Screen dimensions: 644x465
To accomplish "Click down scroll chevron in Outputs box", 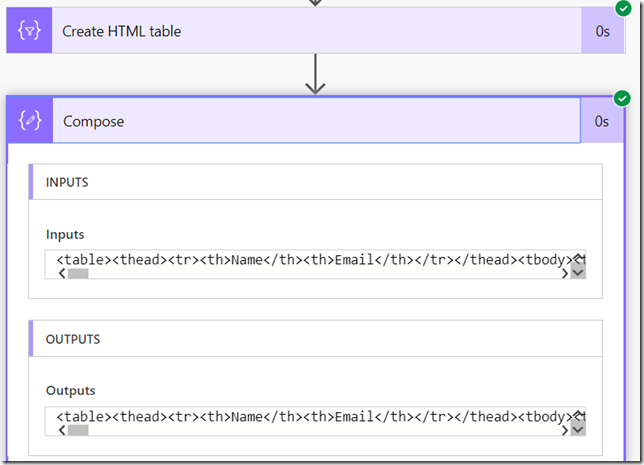I will [577, 429].
